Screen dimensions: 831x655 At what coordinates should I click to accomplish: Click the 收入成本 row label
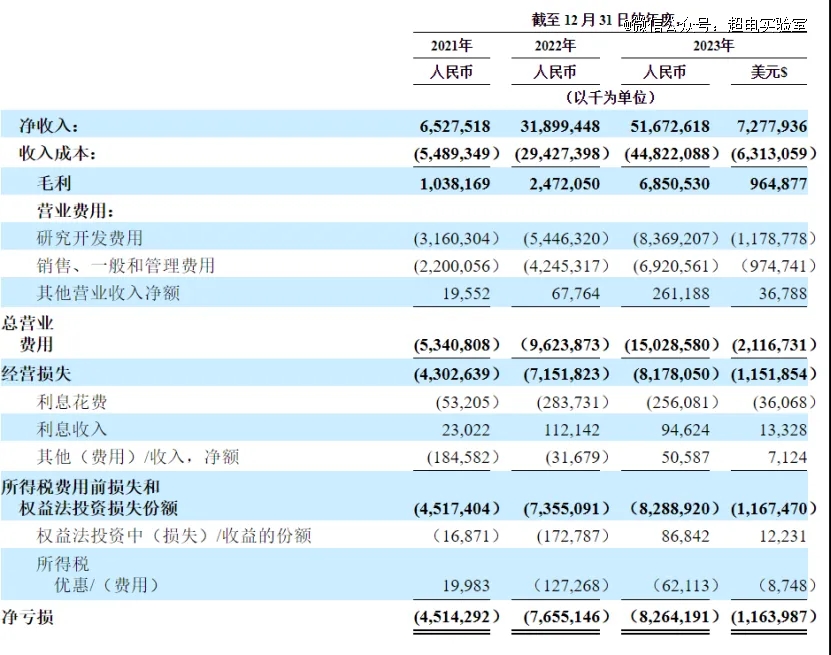[x=59, y=154]
